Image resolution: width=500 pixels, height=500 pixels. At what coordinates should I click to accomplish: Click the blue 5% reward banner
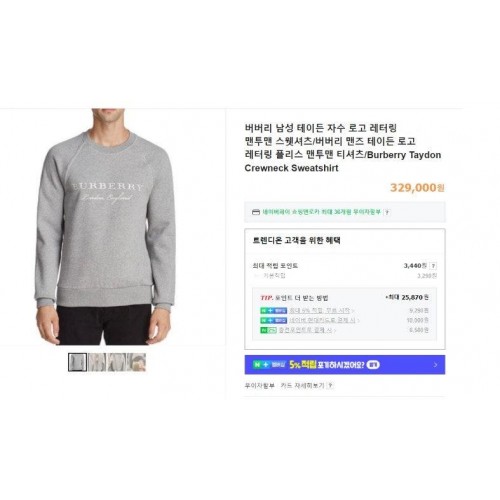click(345, 365)
